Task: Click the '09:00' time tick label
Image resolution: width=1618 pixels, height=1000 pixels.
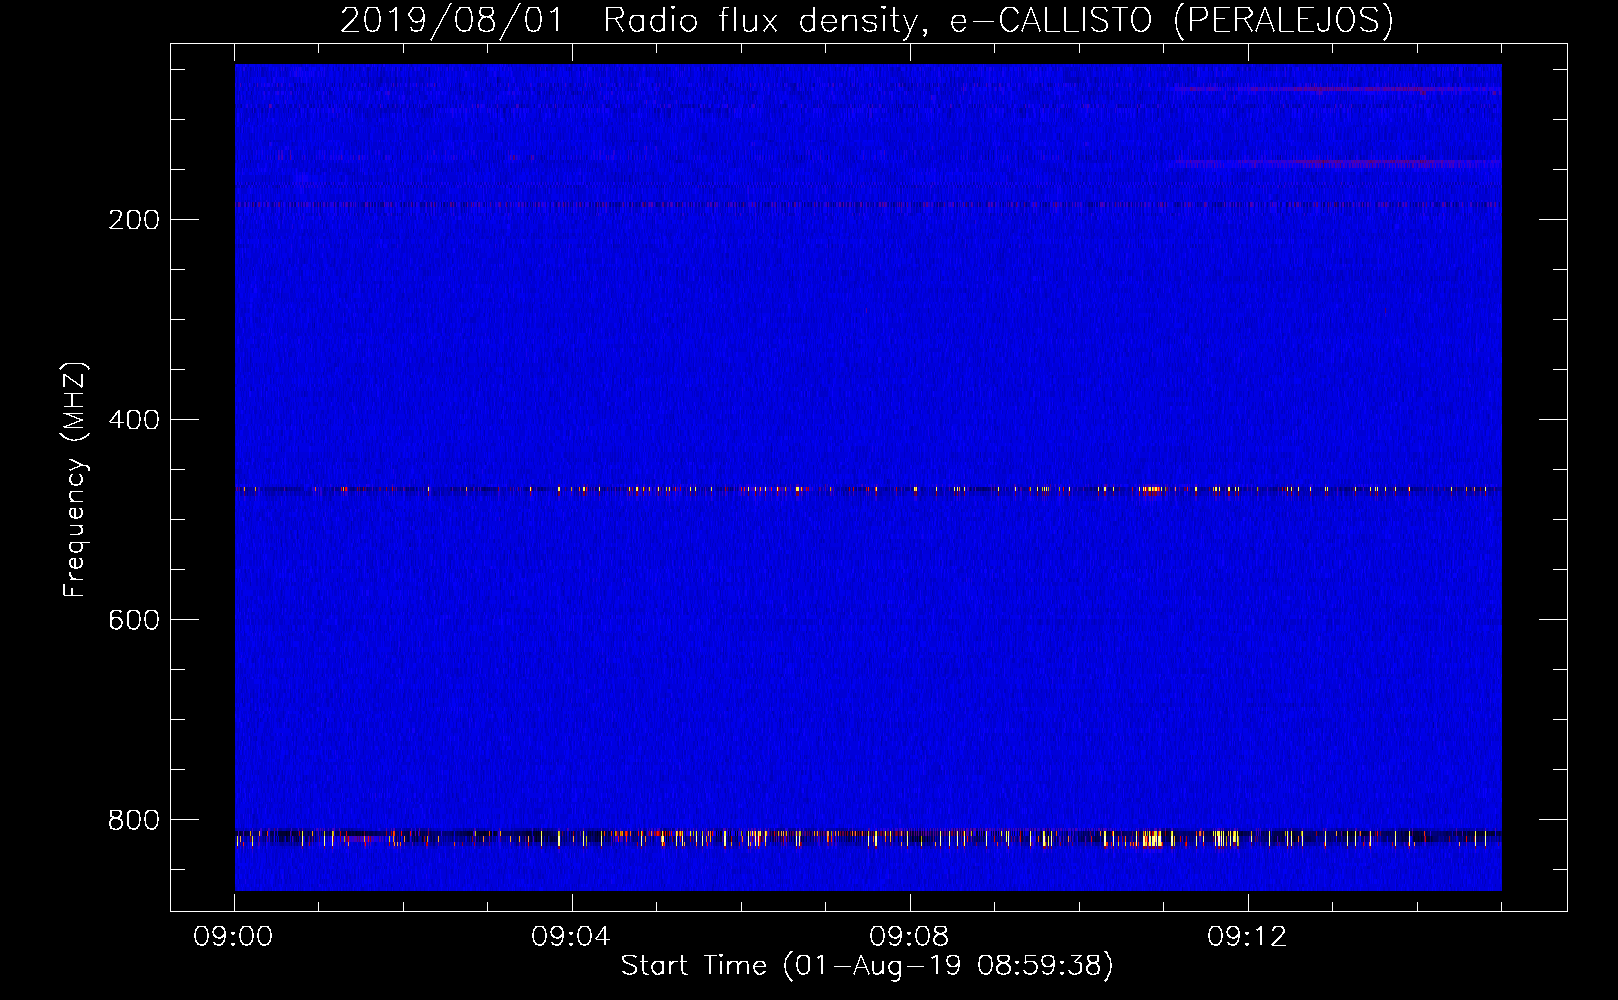Action: click(x=233, y=937)
